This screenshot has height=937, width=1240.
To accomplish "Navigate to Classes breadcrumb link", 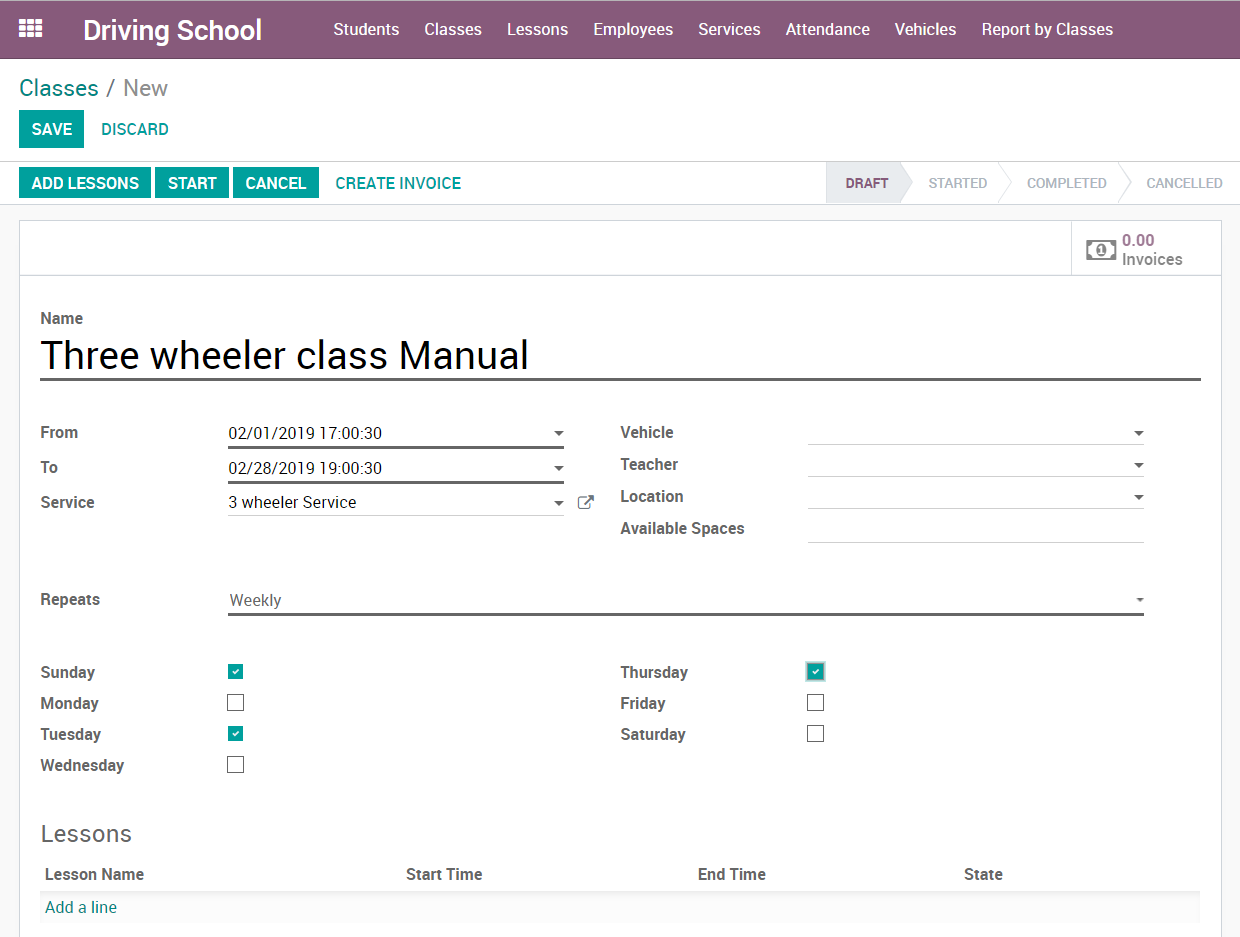I will coord(59,88).
